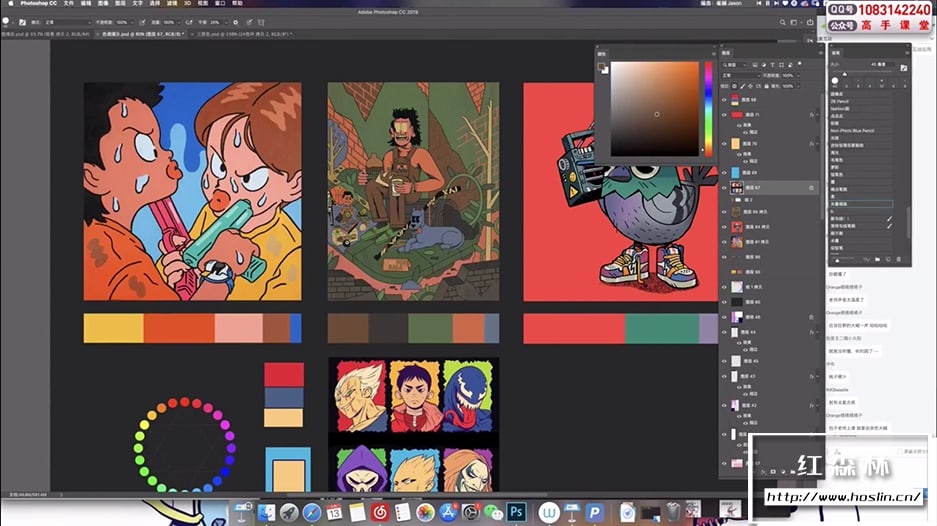Toggle visibility of layer 70
Viewport: 937px width, 526px height.
(725, 143)
